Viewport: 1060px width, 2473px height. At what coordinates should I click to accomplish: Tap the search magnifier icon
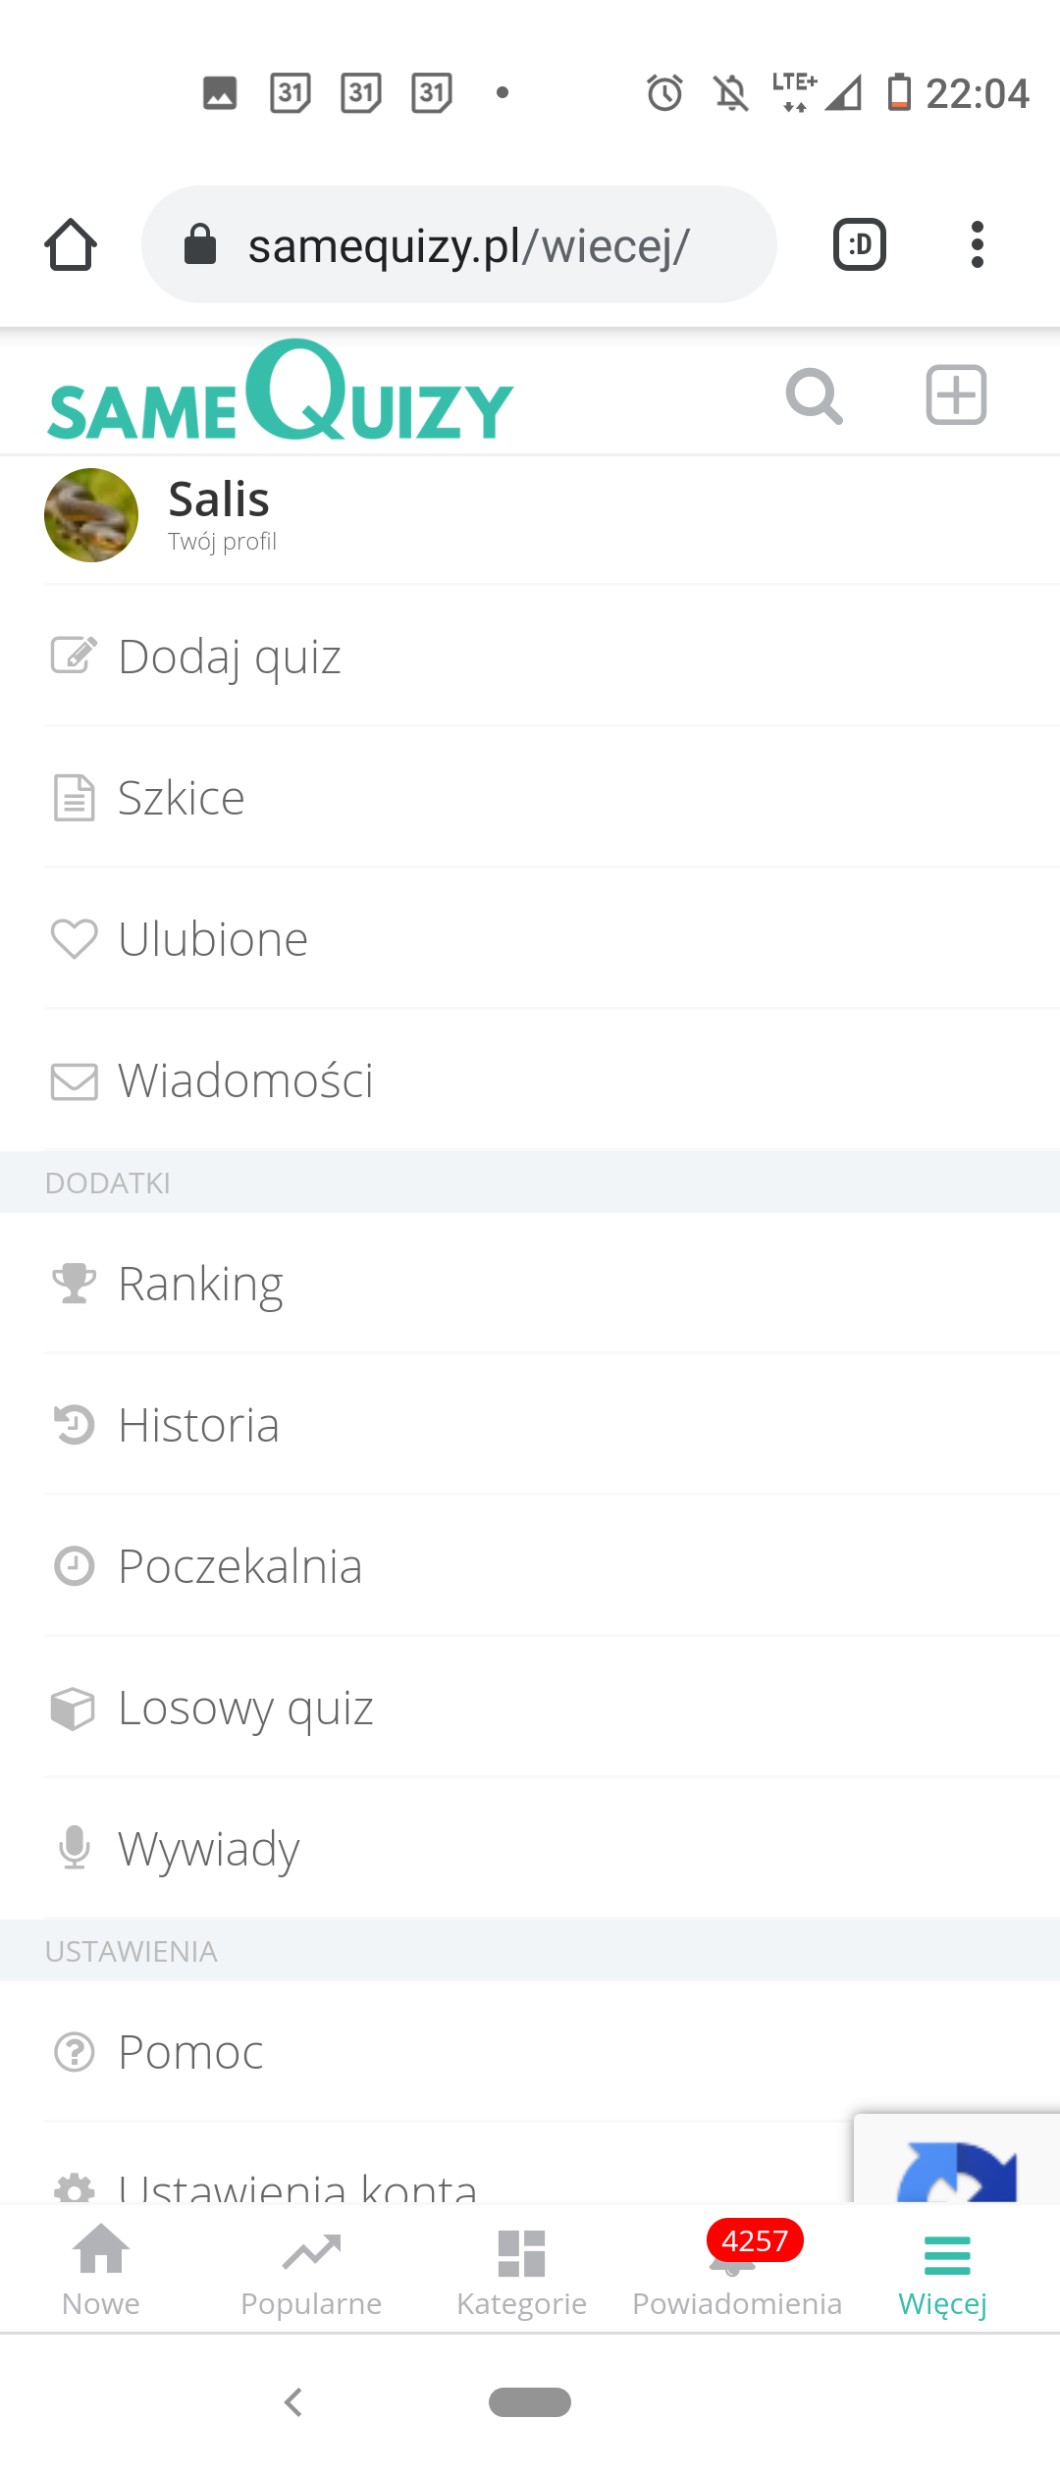(814, 396)
